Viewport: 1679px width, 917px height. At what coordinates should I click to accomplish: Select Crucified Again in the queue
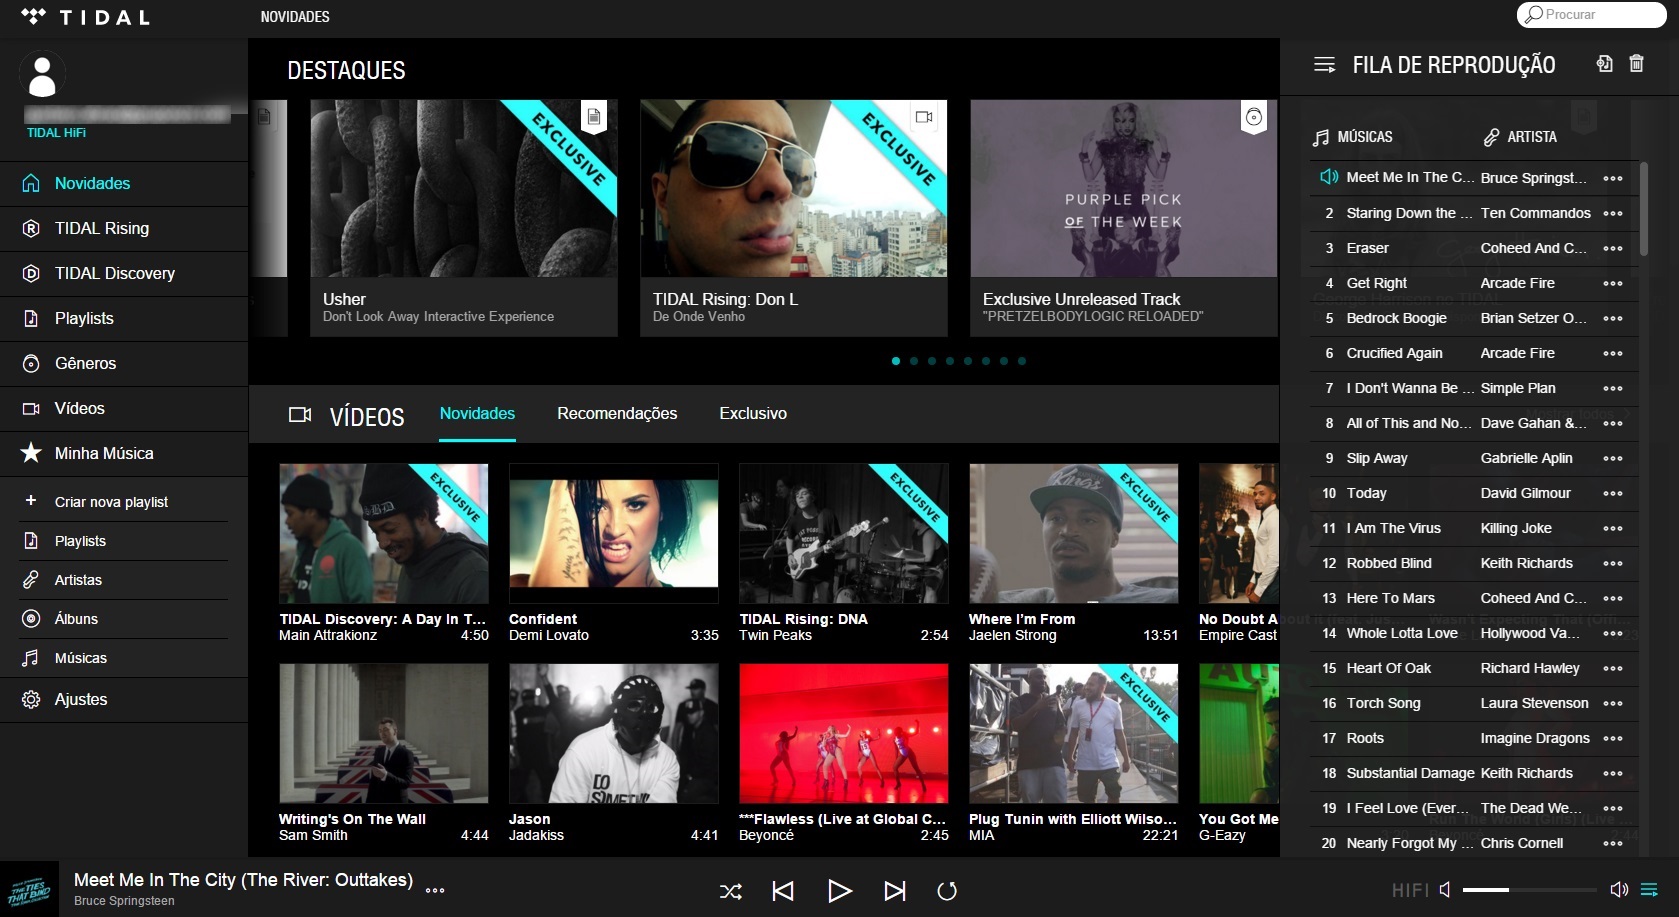[x=1394, y=353]
